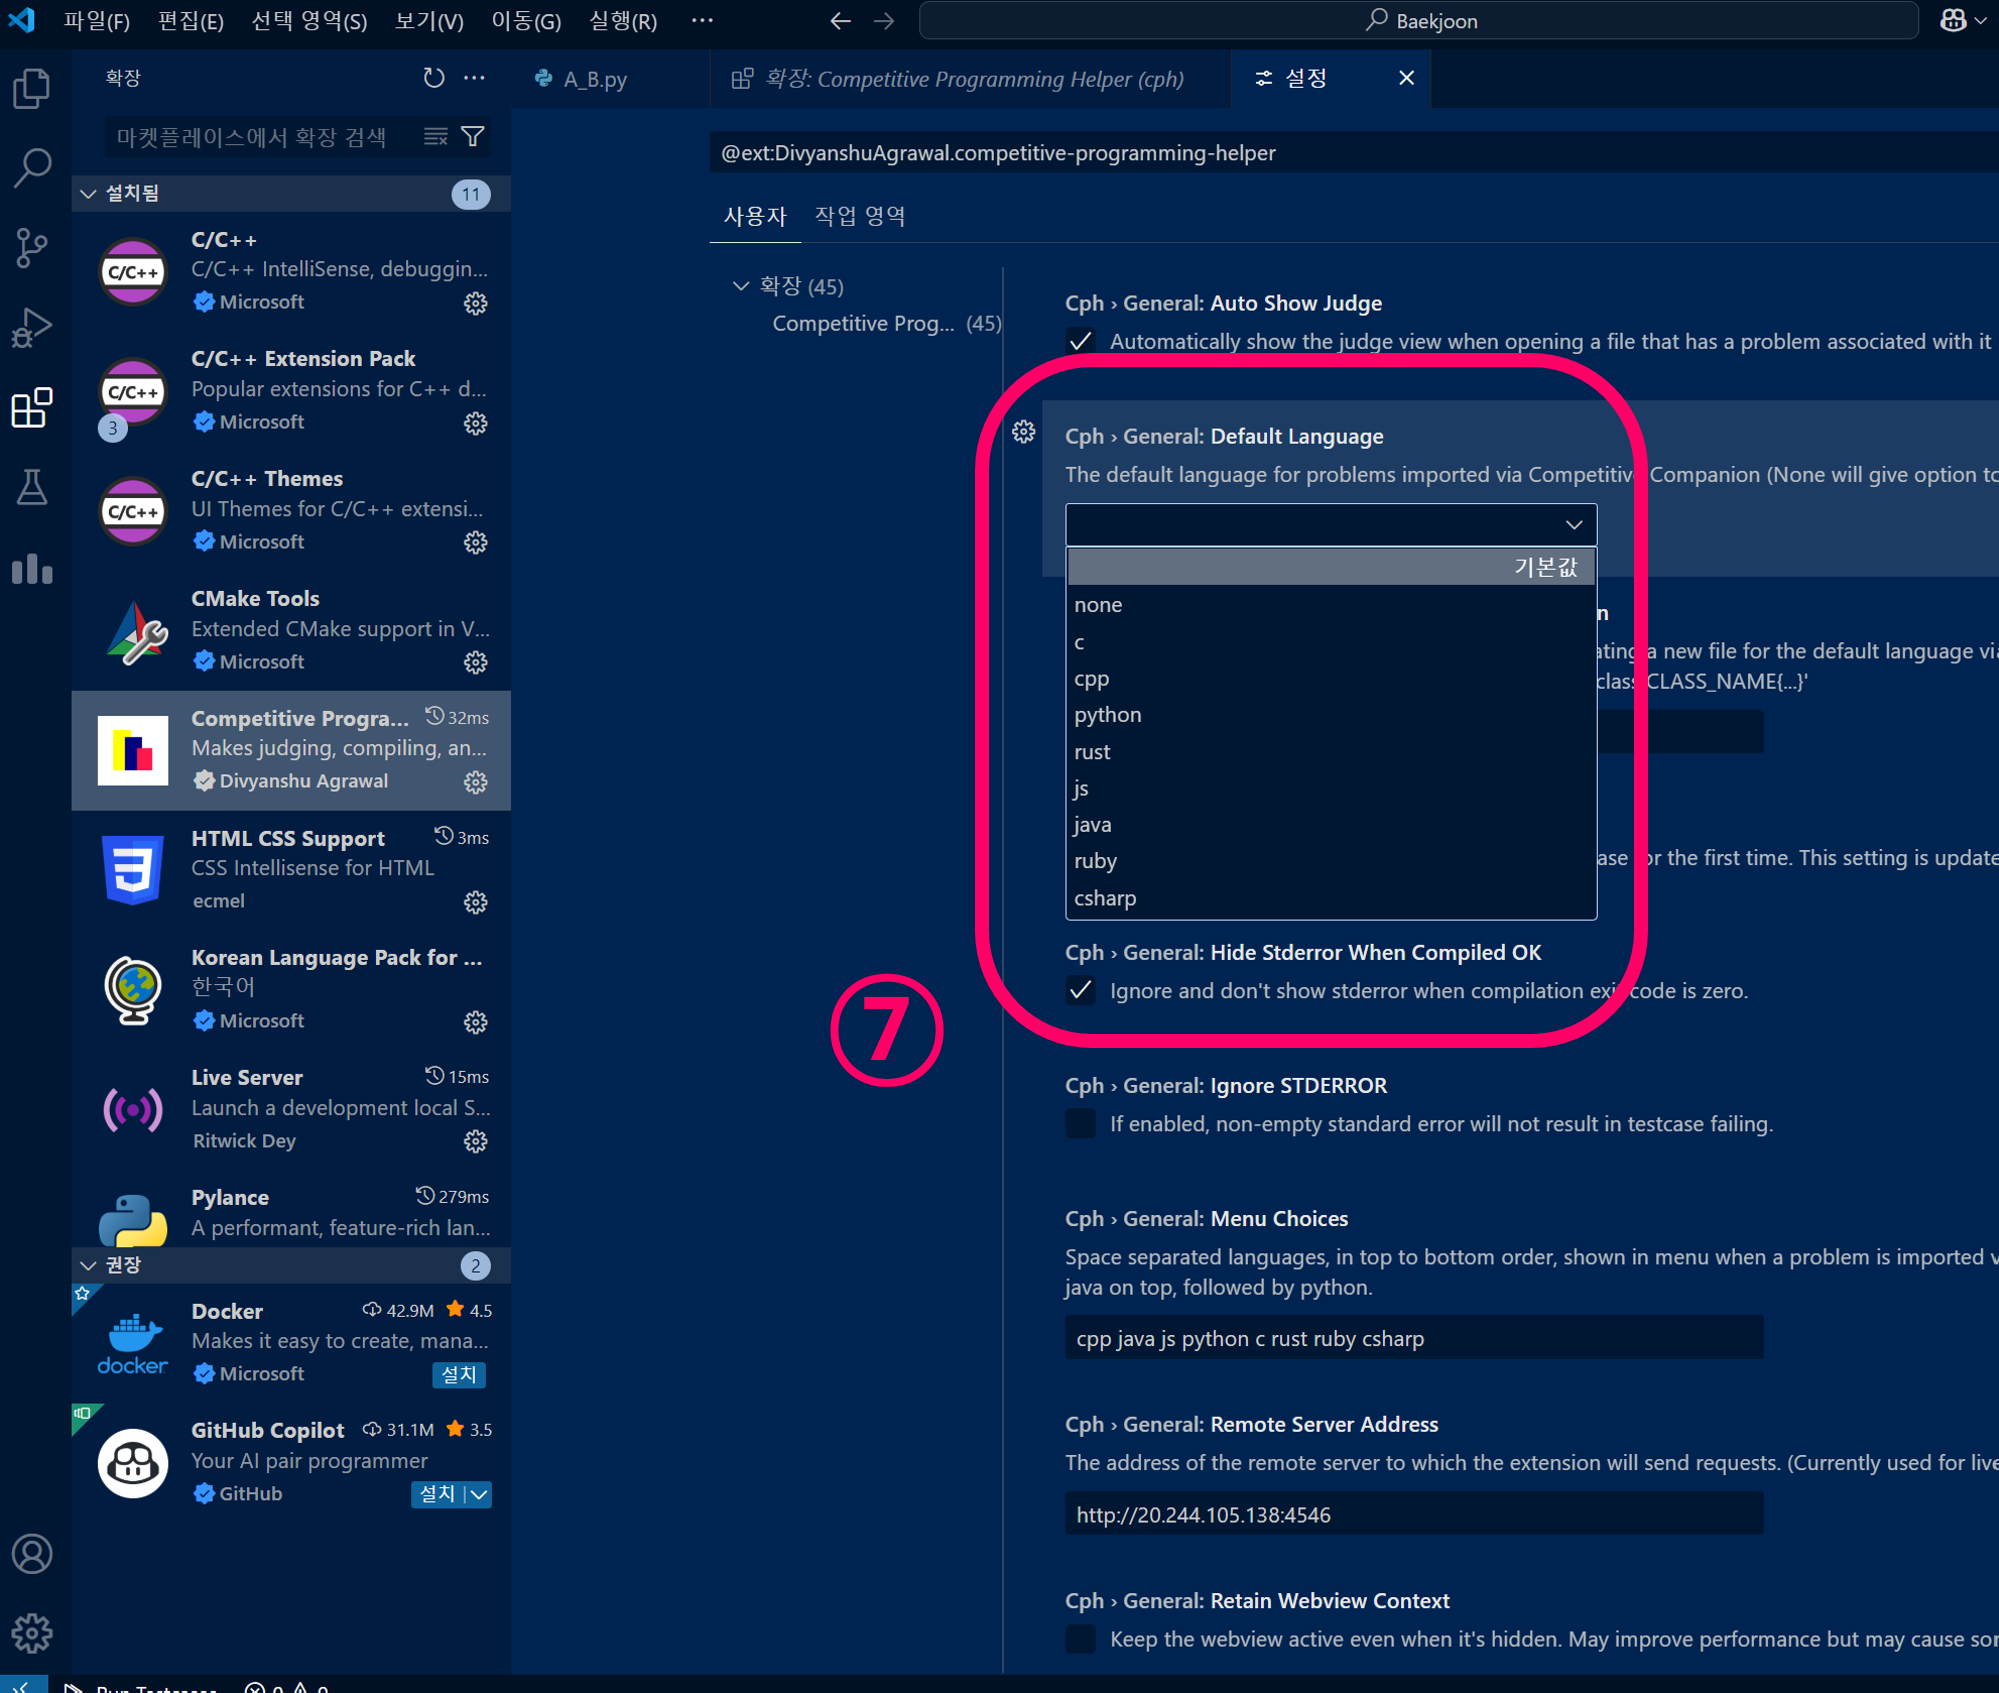Viewport: 1999px width, 1693px height.
Task: Switch to 작업 영역 settings scope
Action: 860,216
